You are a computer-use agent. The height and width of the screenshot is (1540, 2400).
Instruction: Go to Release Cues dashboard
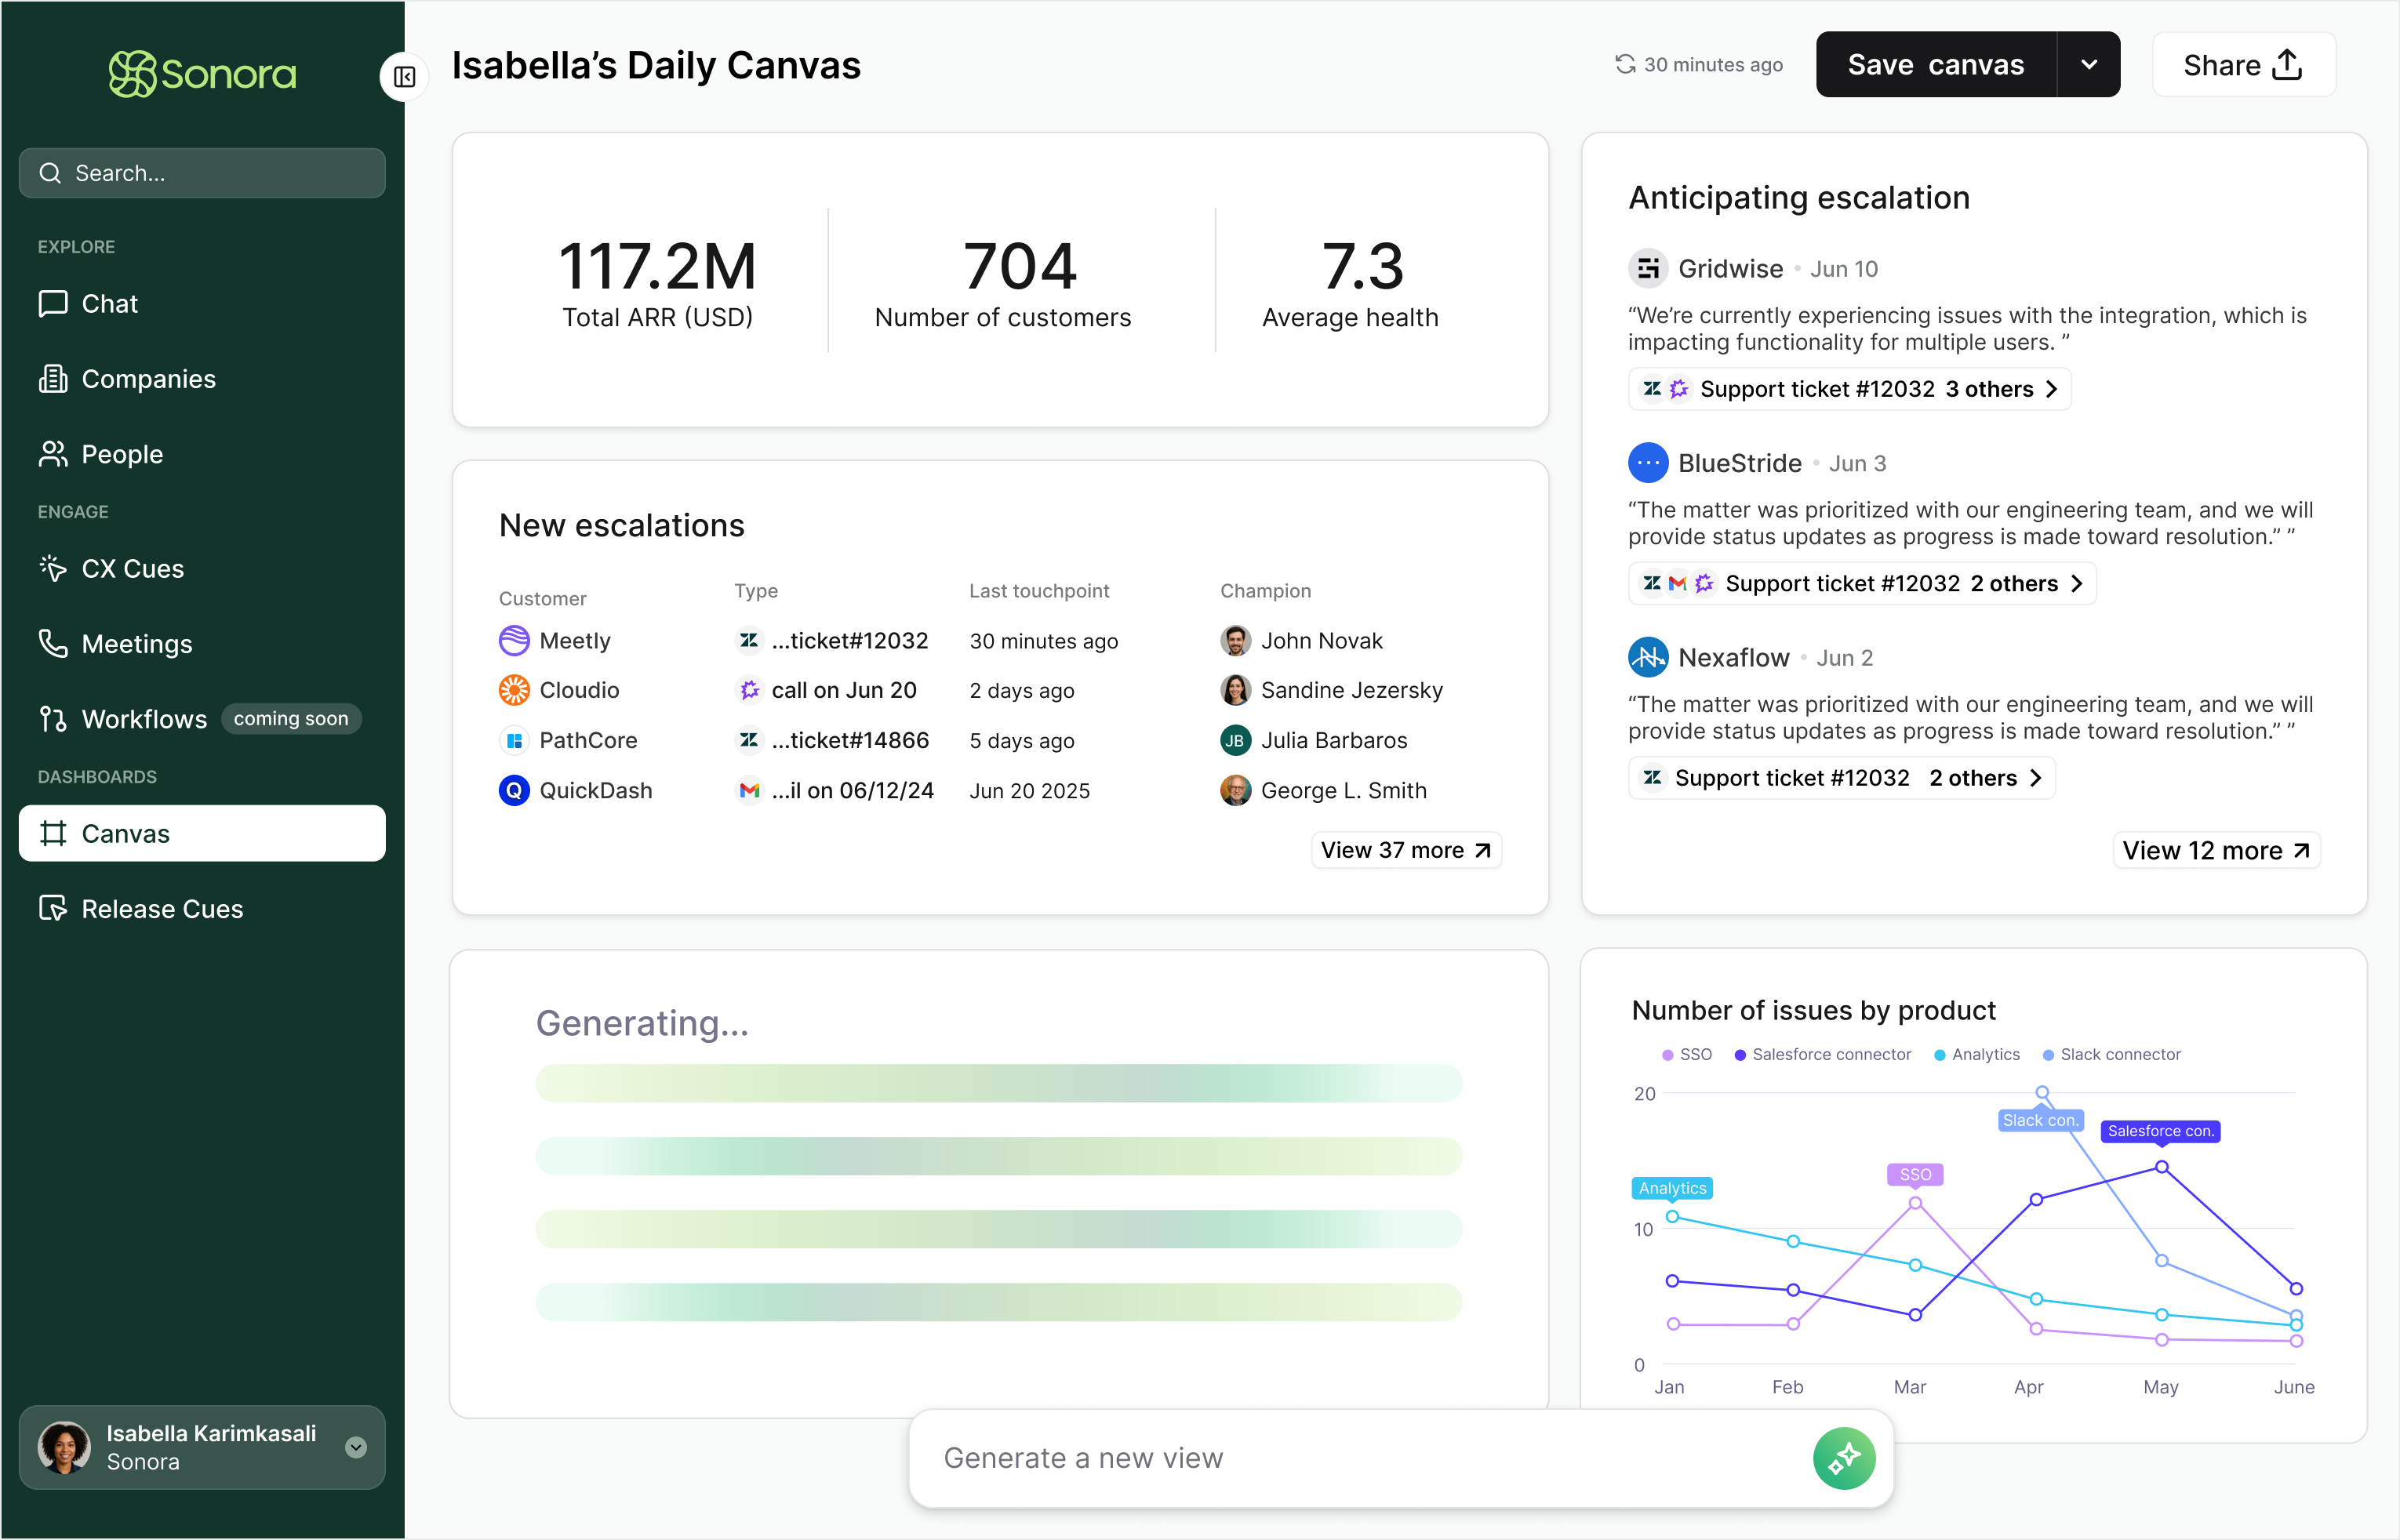[x=161, y=908]
